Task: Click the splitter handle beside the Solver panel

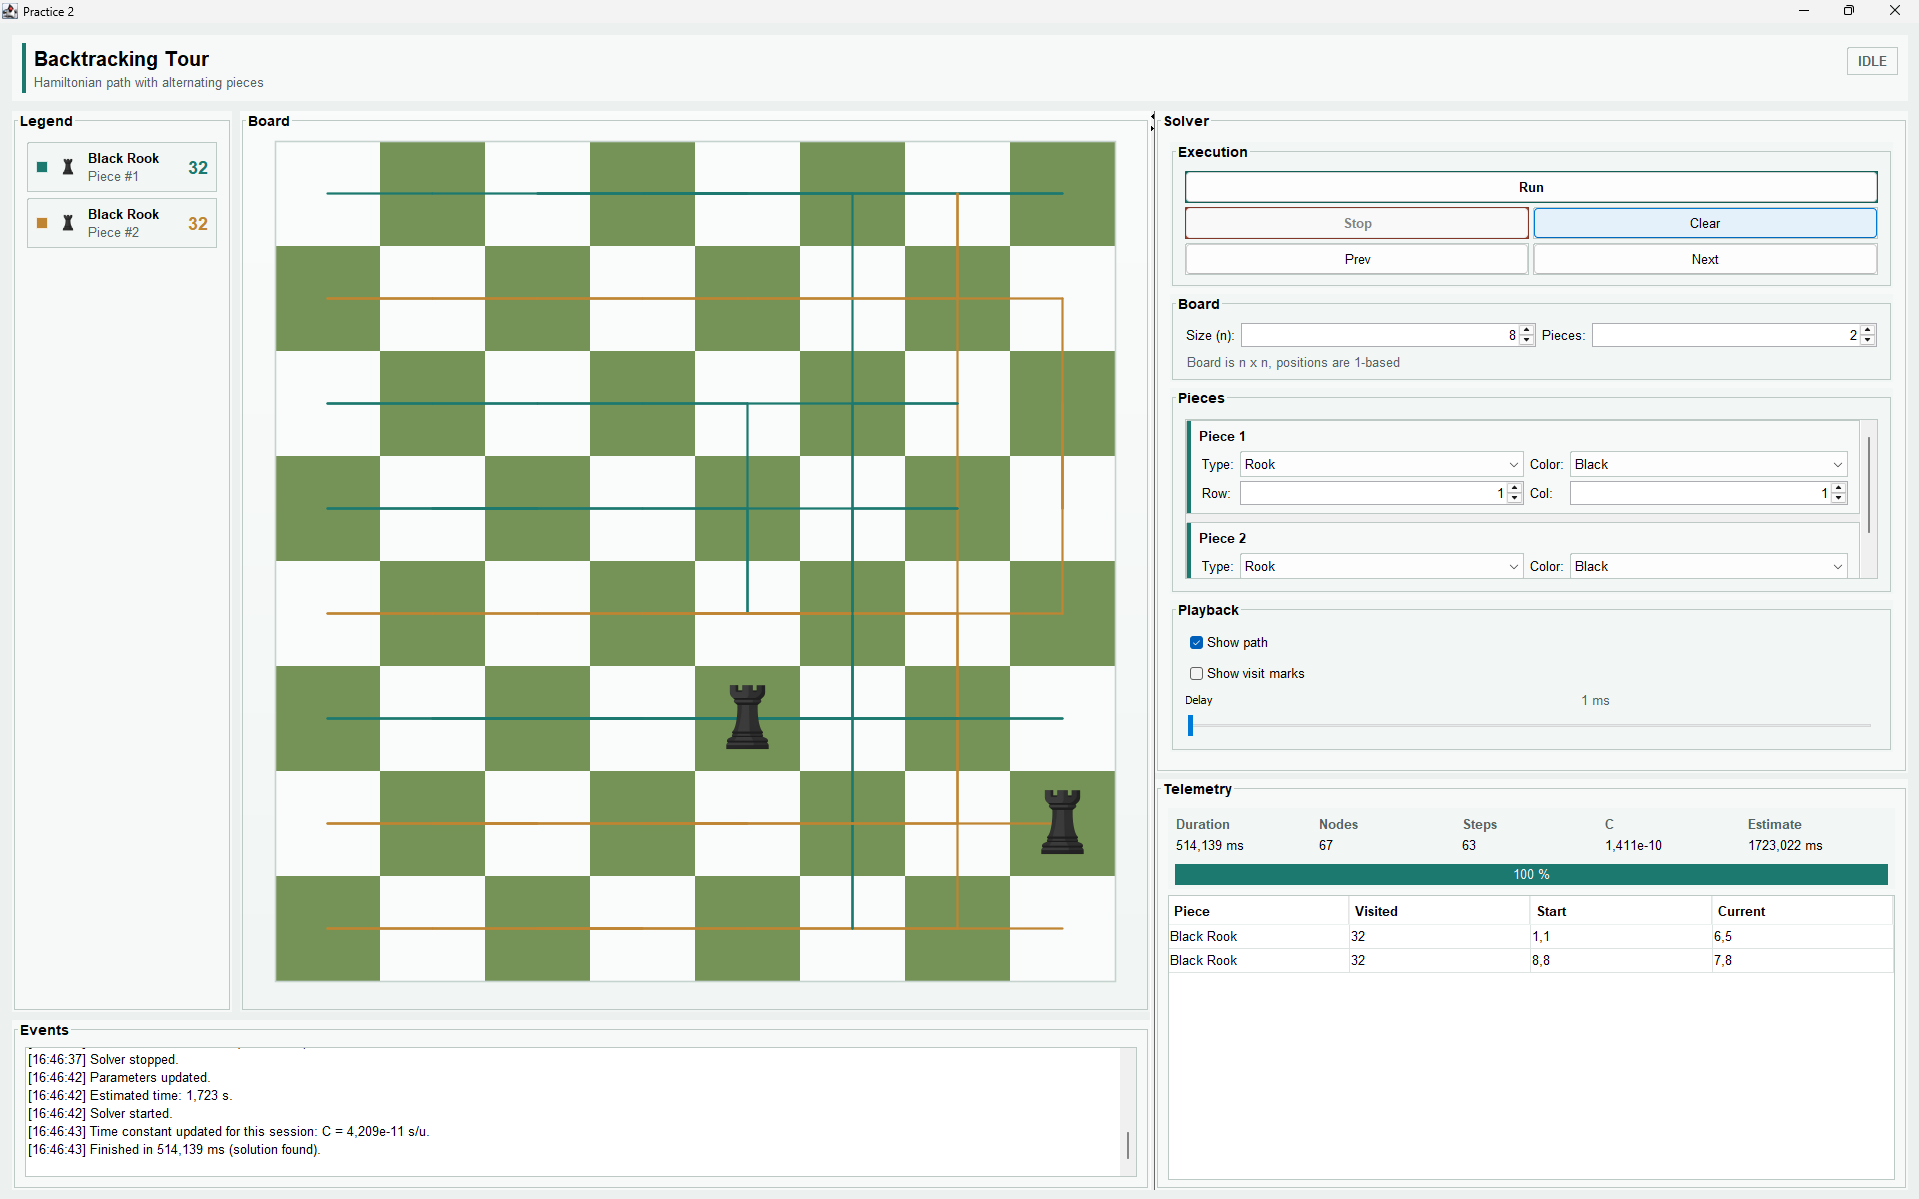Action: [x=1152, y=121]
